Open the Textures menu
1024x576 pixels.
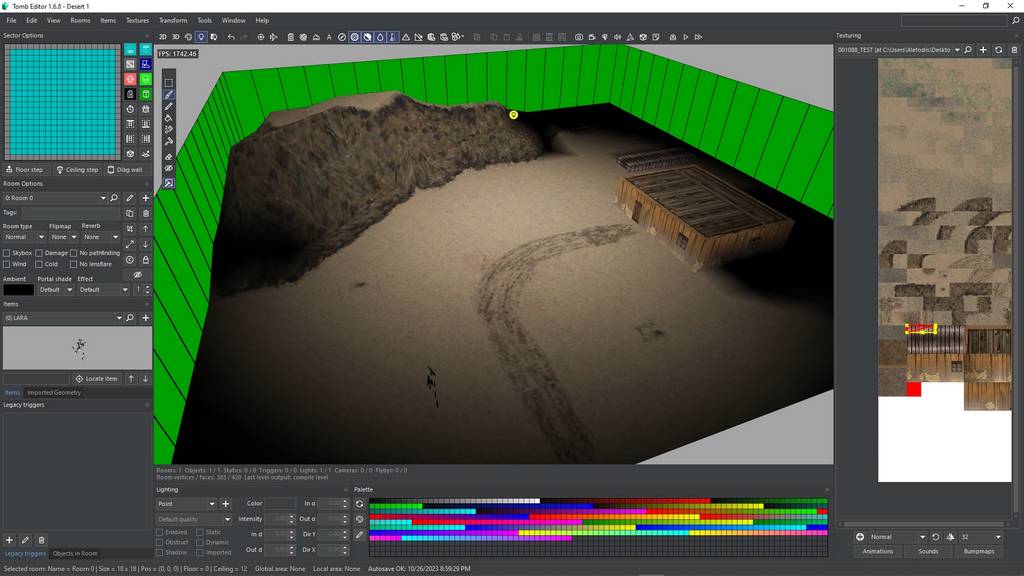(x=137, y=20)
